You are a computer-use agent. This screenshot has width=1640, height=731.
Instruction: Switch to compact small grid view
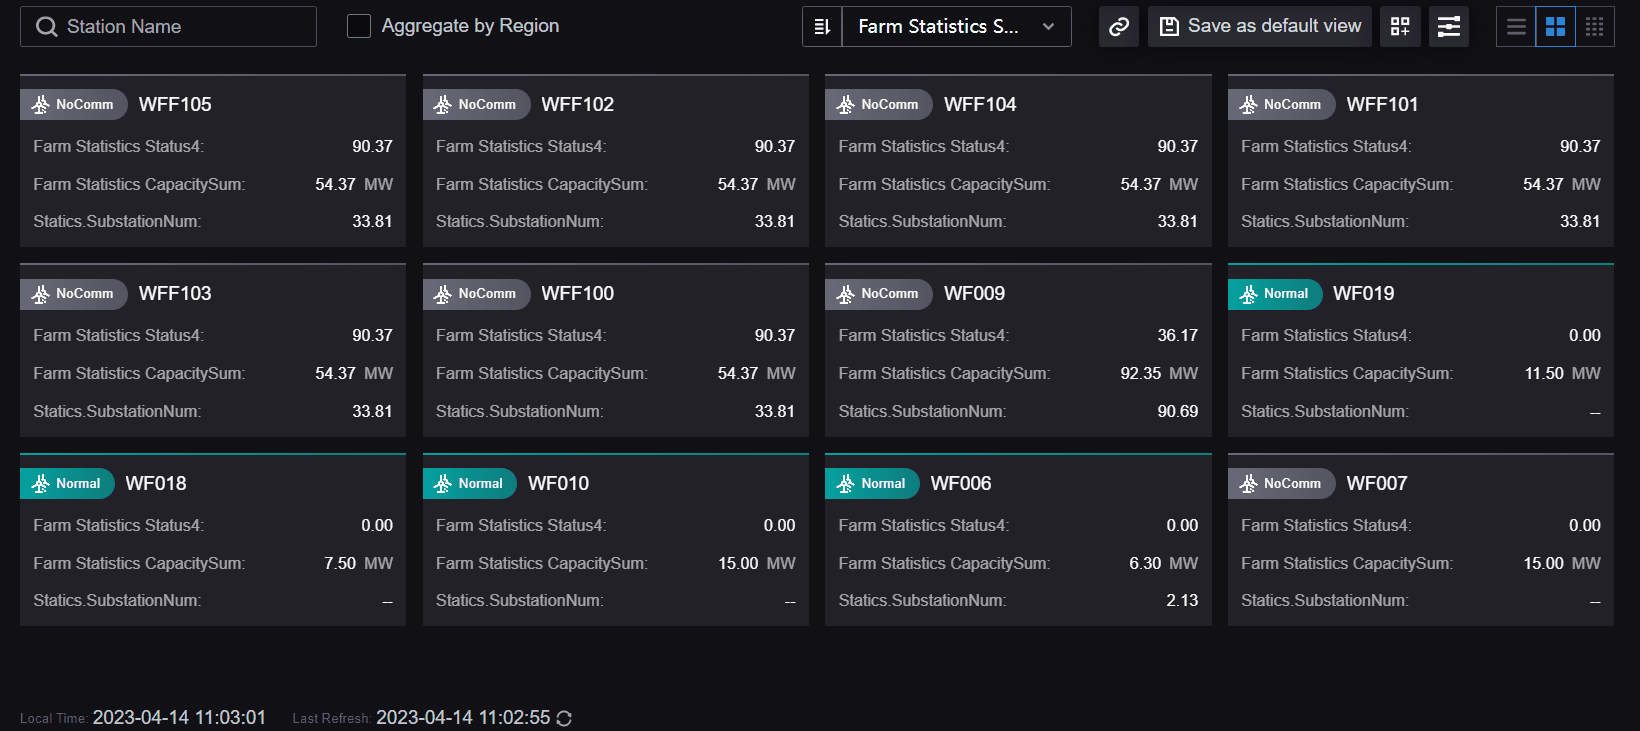1595,27
